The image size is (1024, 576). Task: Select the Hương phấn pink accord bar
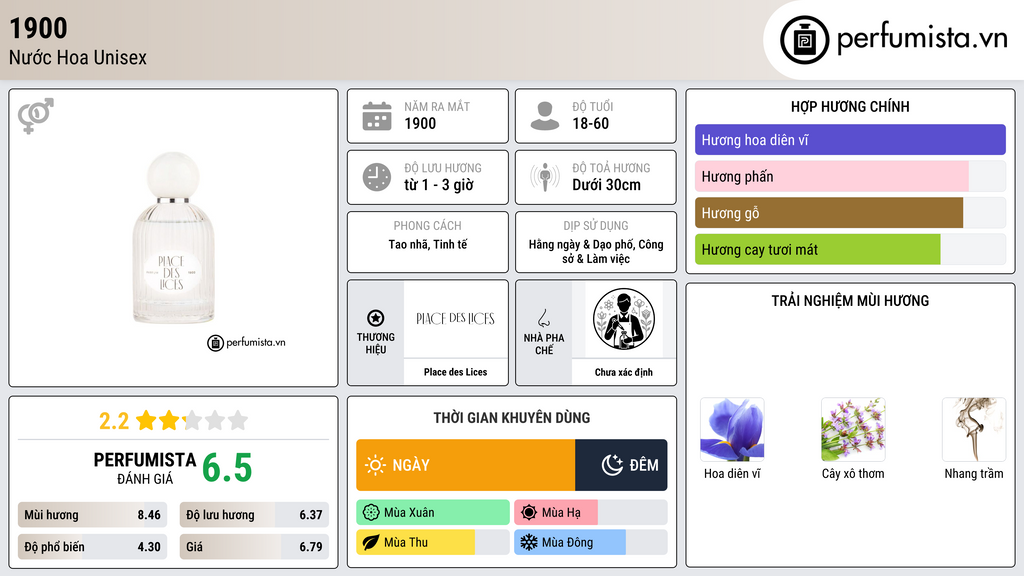[850, 176]
